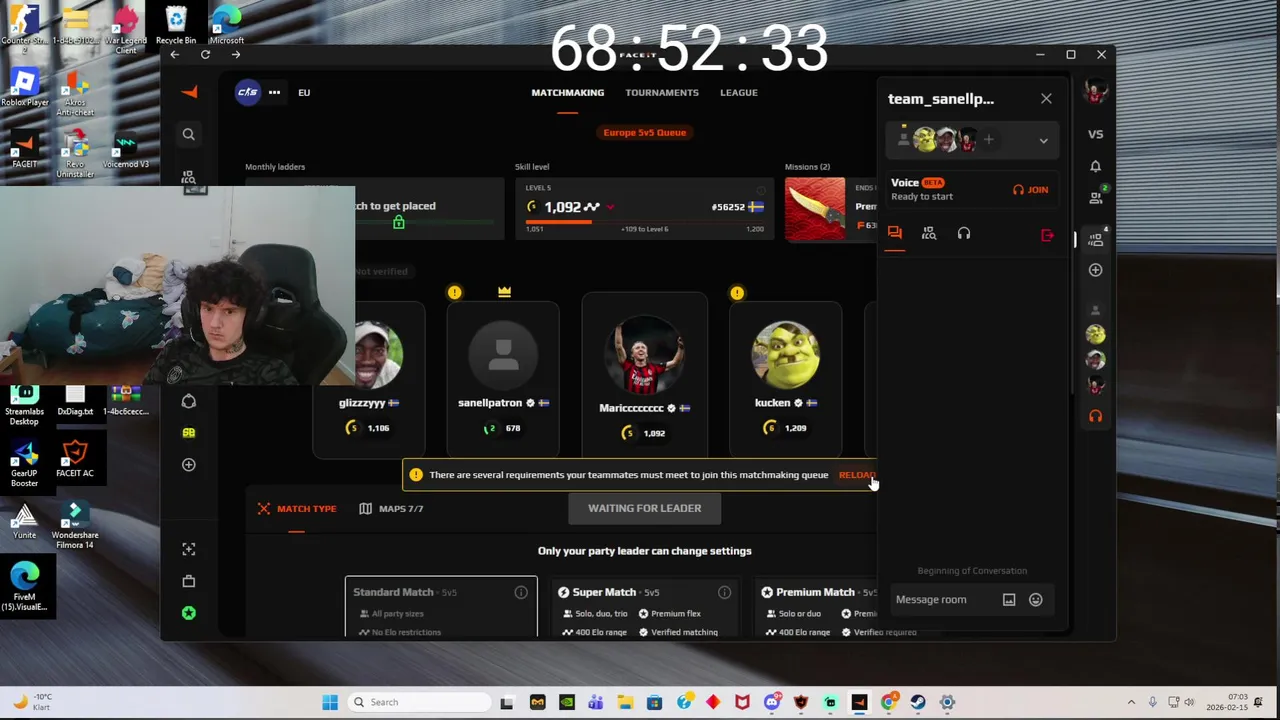Expand the red chevron beside Elo 1,092
This screenshot has height=720, width=1280.
coord(610,207)
